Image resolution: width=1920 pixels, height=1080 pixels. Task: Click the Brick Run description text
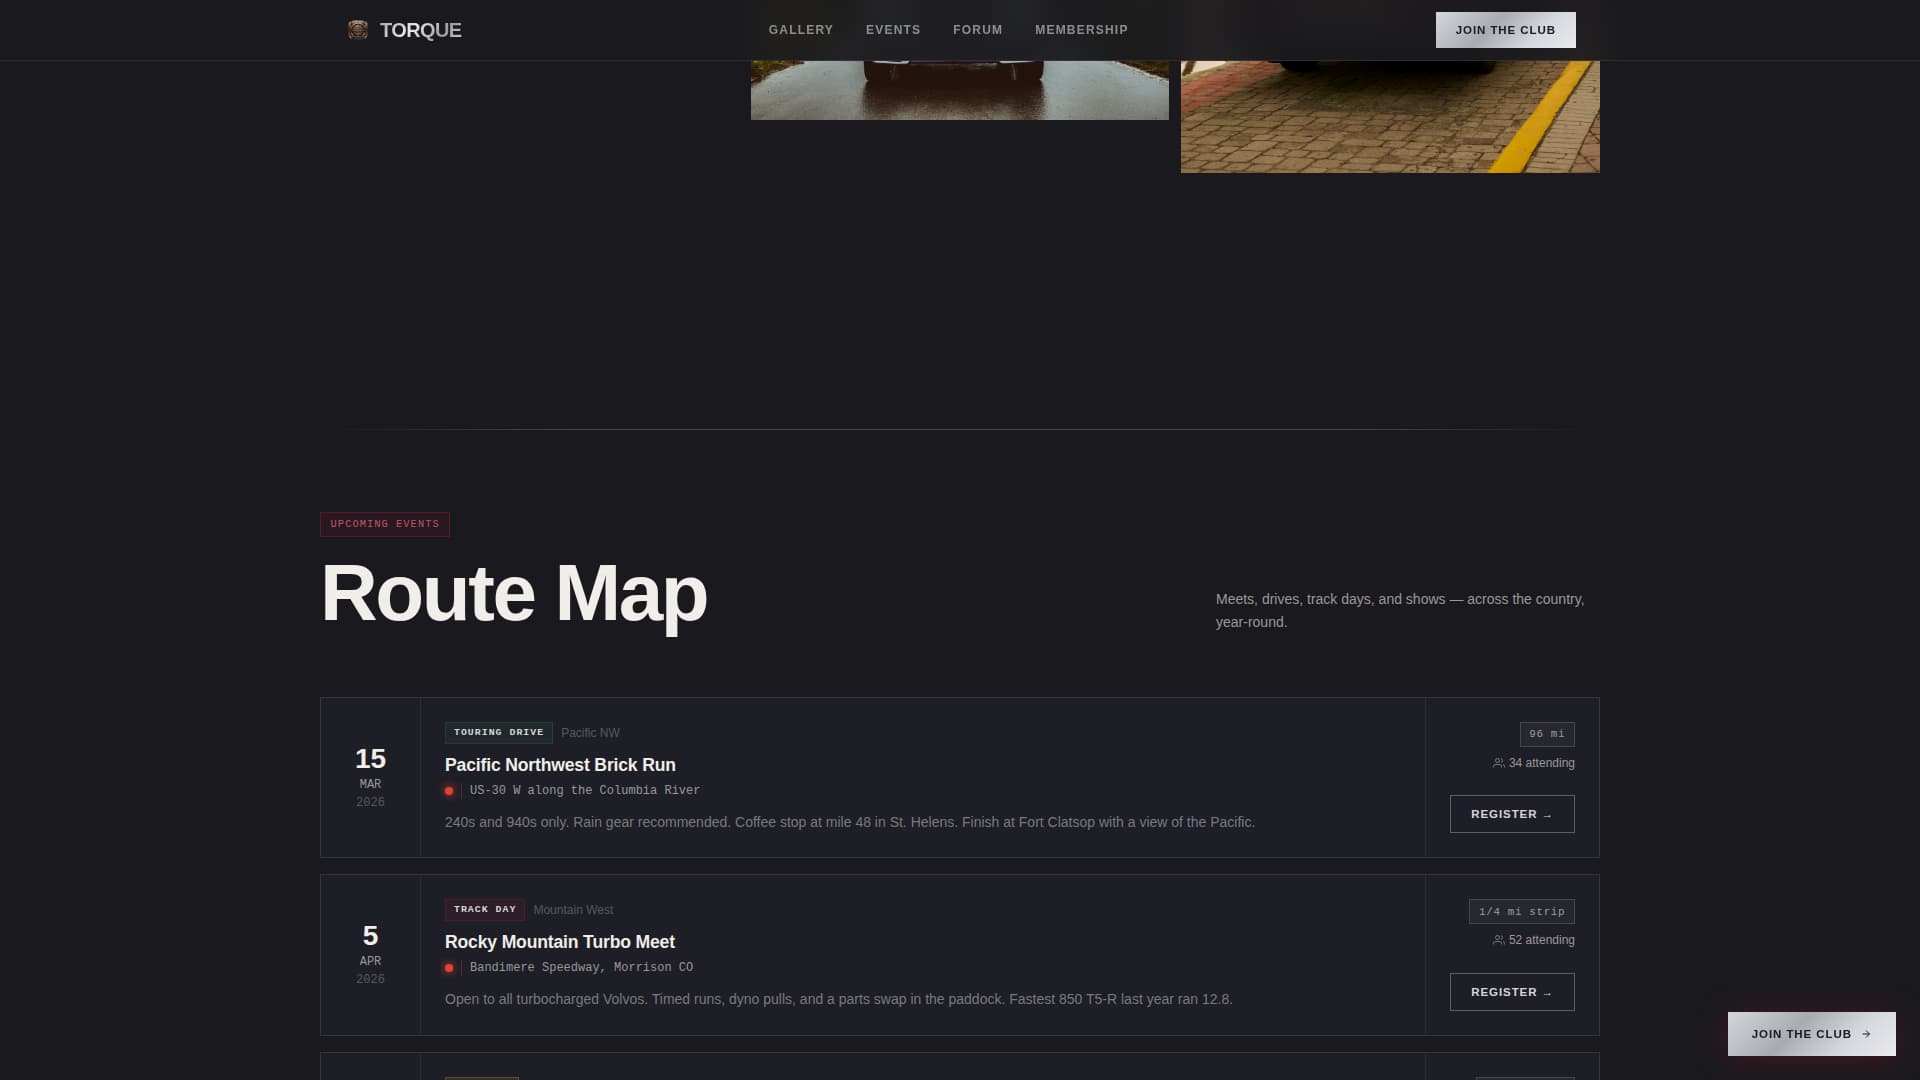[x=850, y=822]
